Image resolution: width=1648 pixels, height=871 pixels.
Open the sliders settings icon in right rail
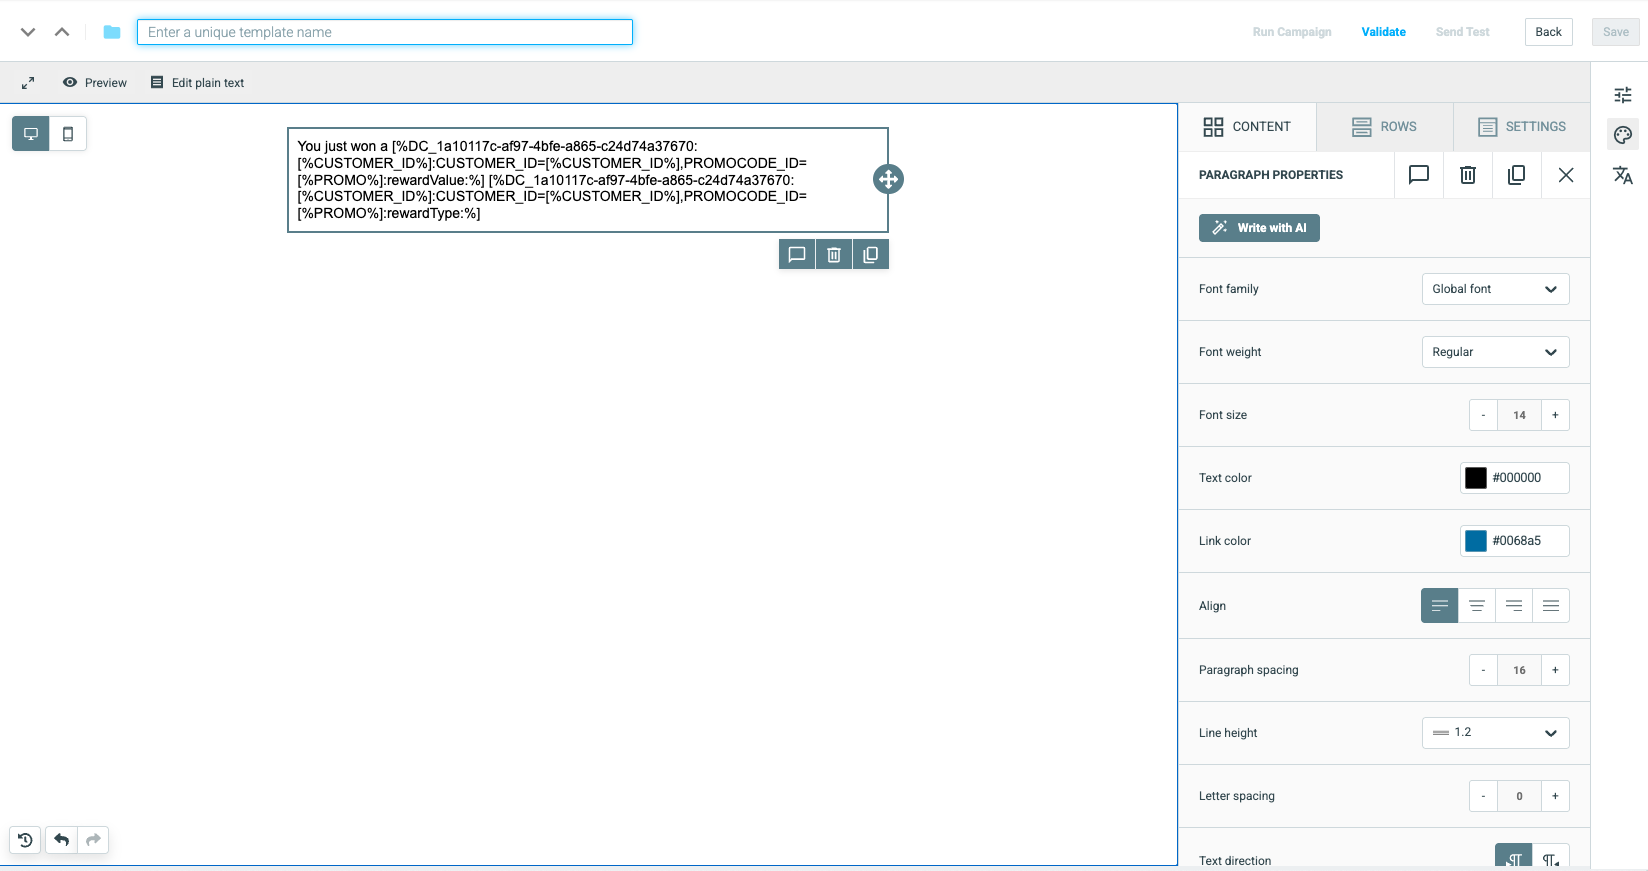click(x=1622, y=95)
